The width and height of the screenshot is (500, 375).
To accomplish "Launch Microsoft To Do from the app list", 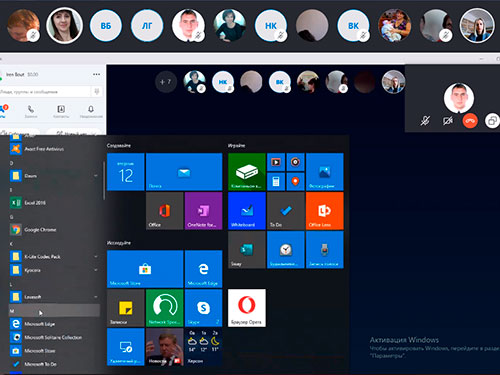I will pos(54,364).
